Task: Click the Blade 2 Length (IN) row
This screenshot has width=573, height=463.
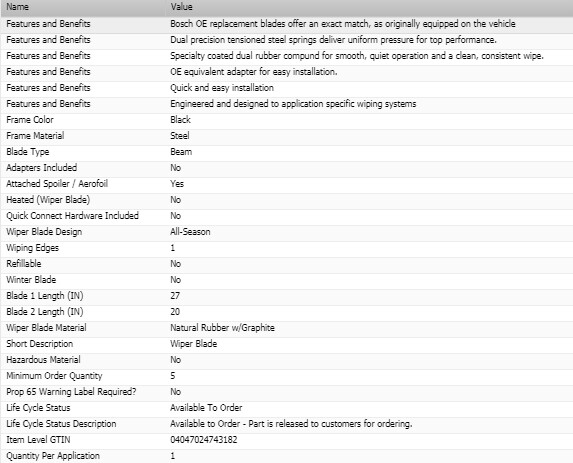Action: (286, 312)
